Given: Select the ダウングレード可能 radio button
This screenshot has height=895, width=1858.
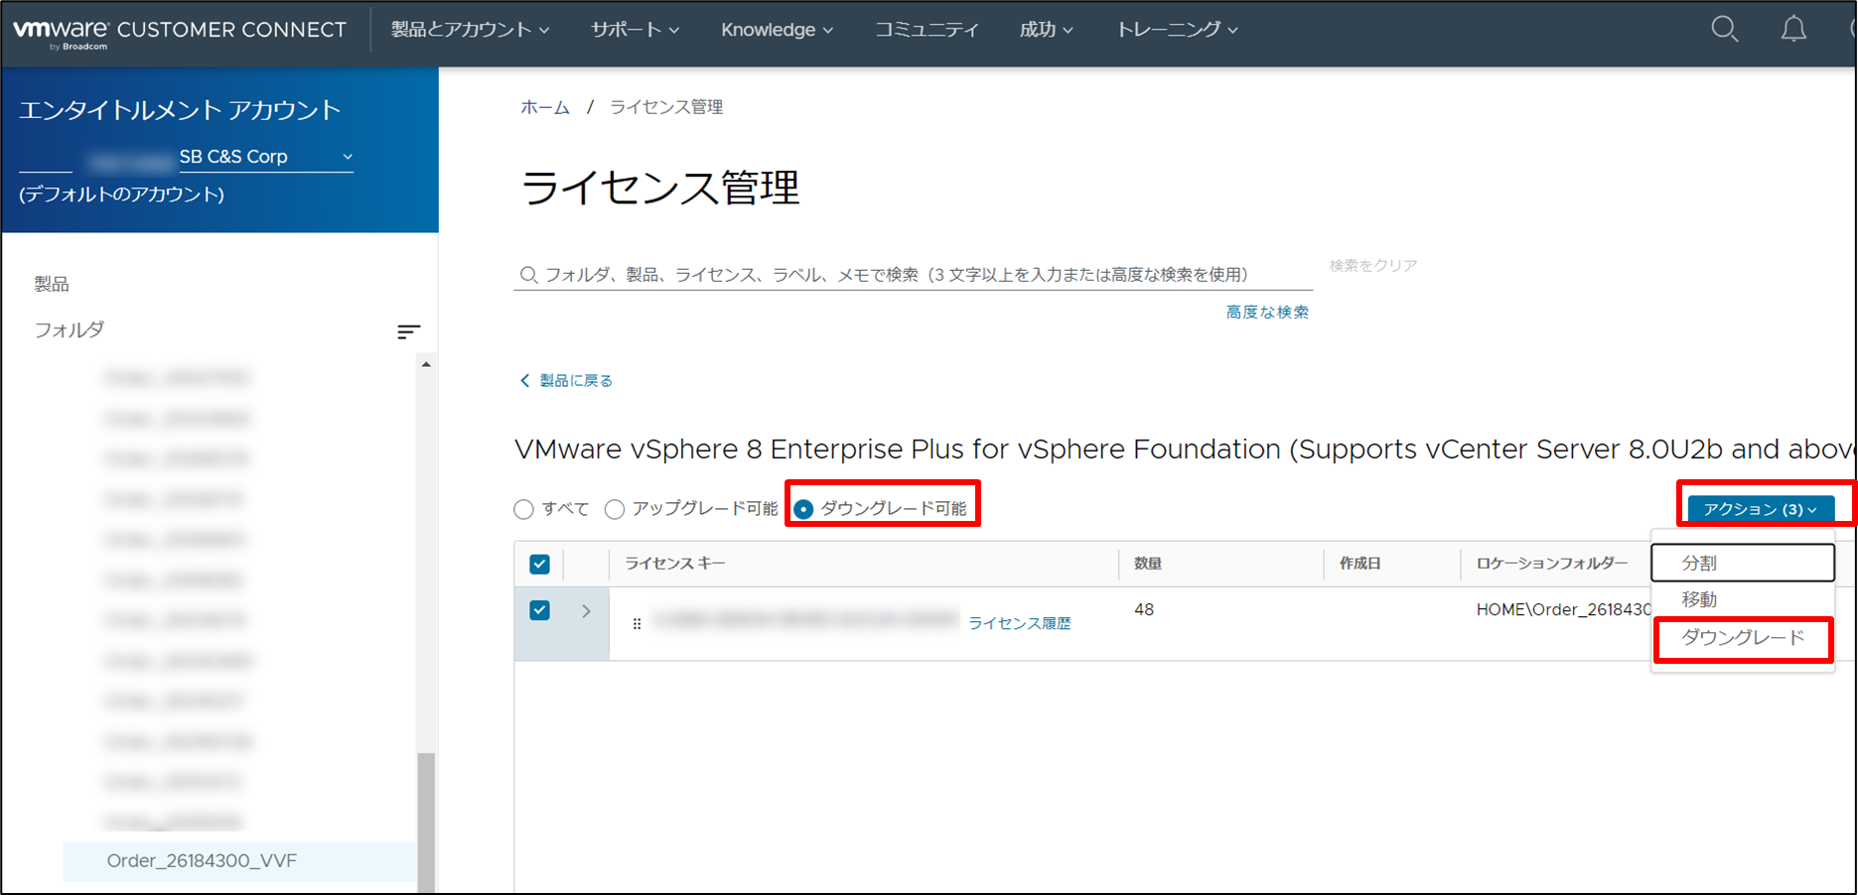Looking at the screenshot, I should pos(803,509).
